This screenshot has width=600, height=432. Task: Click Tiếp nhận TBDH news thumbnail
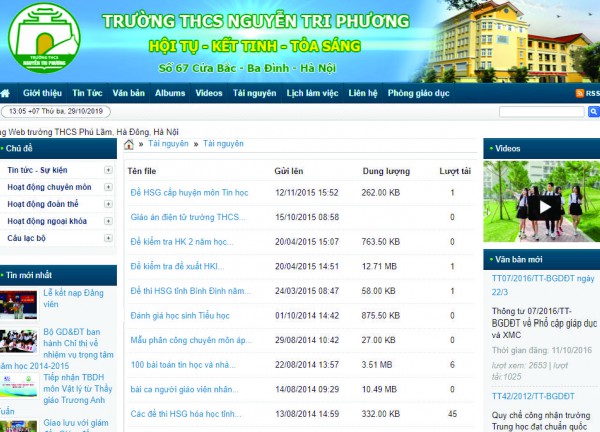click(19, 385)
